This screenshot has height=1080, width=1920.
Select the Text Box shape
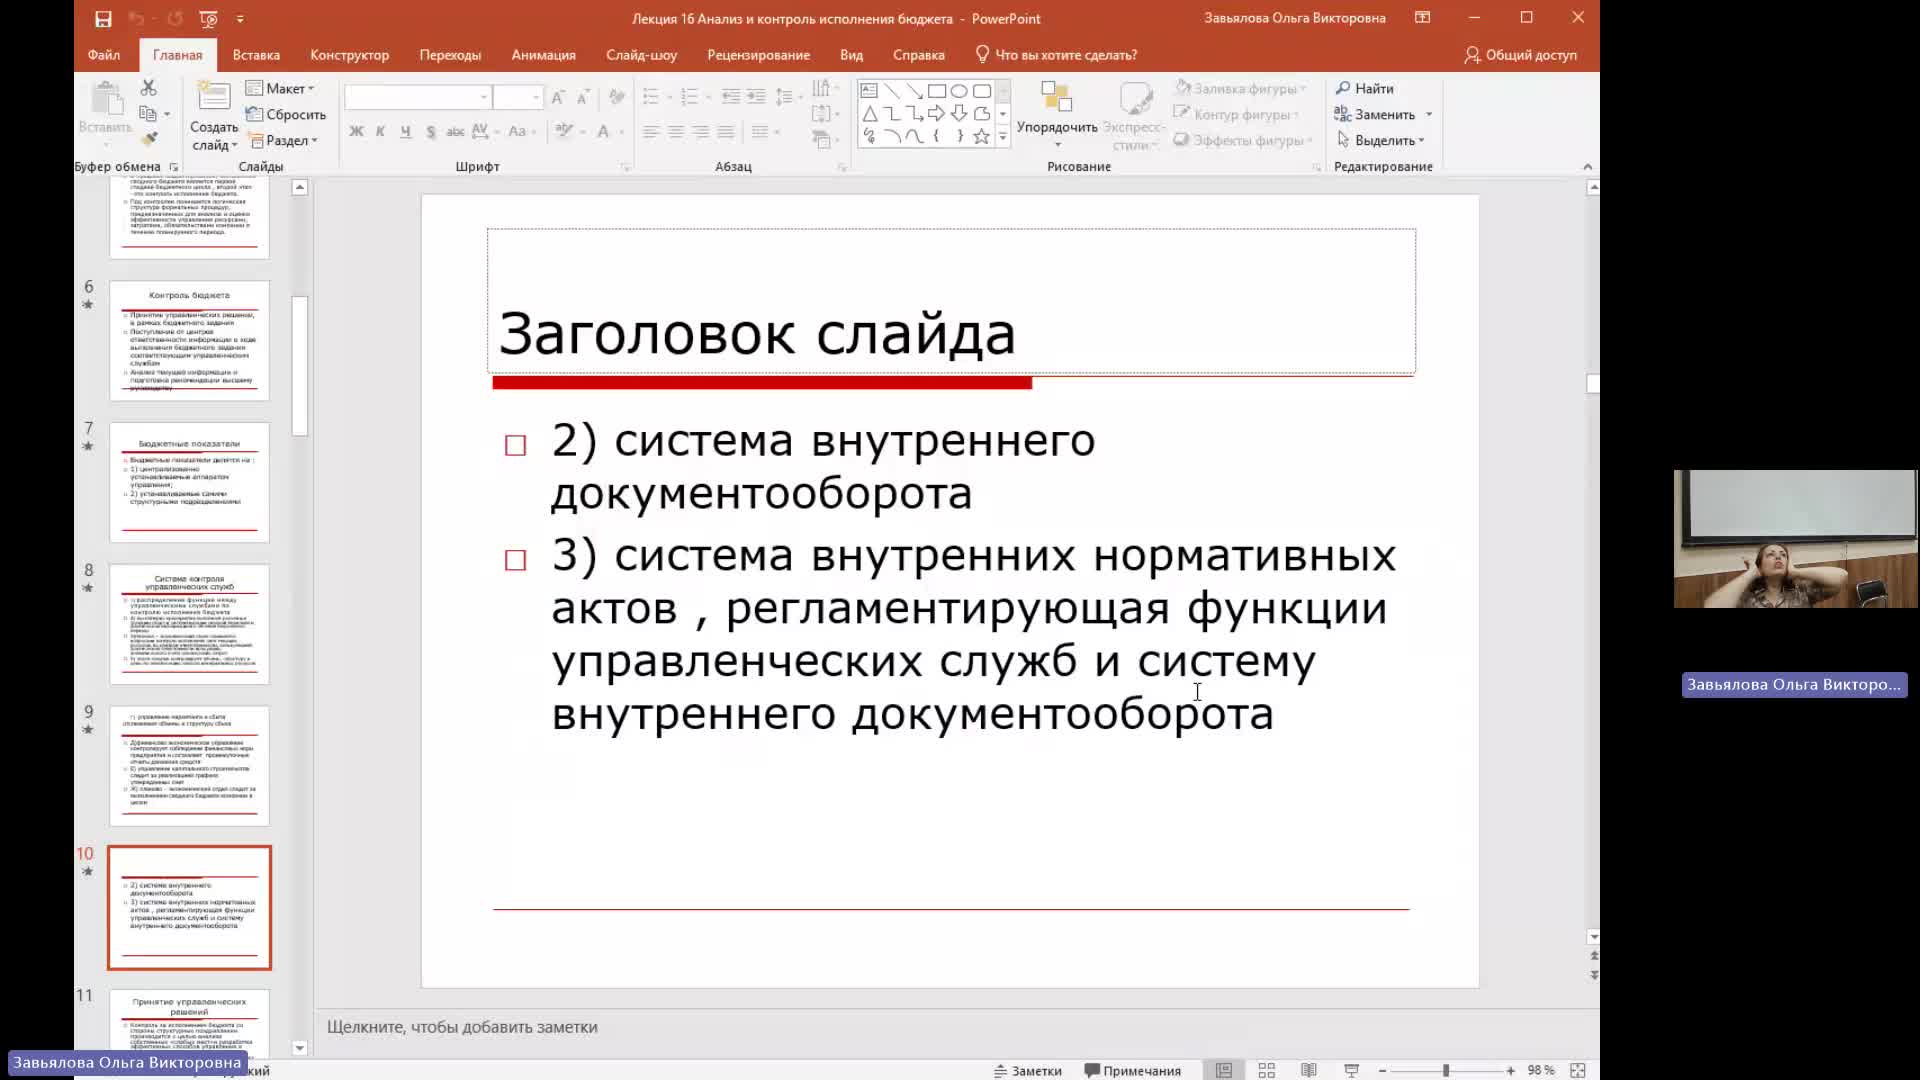[x=869, y=90]
